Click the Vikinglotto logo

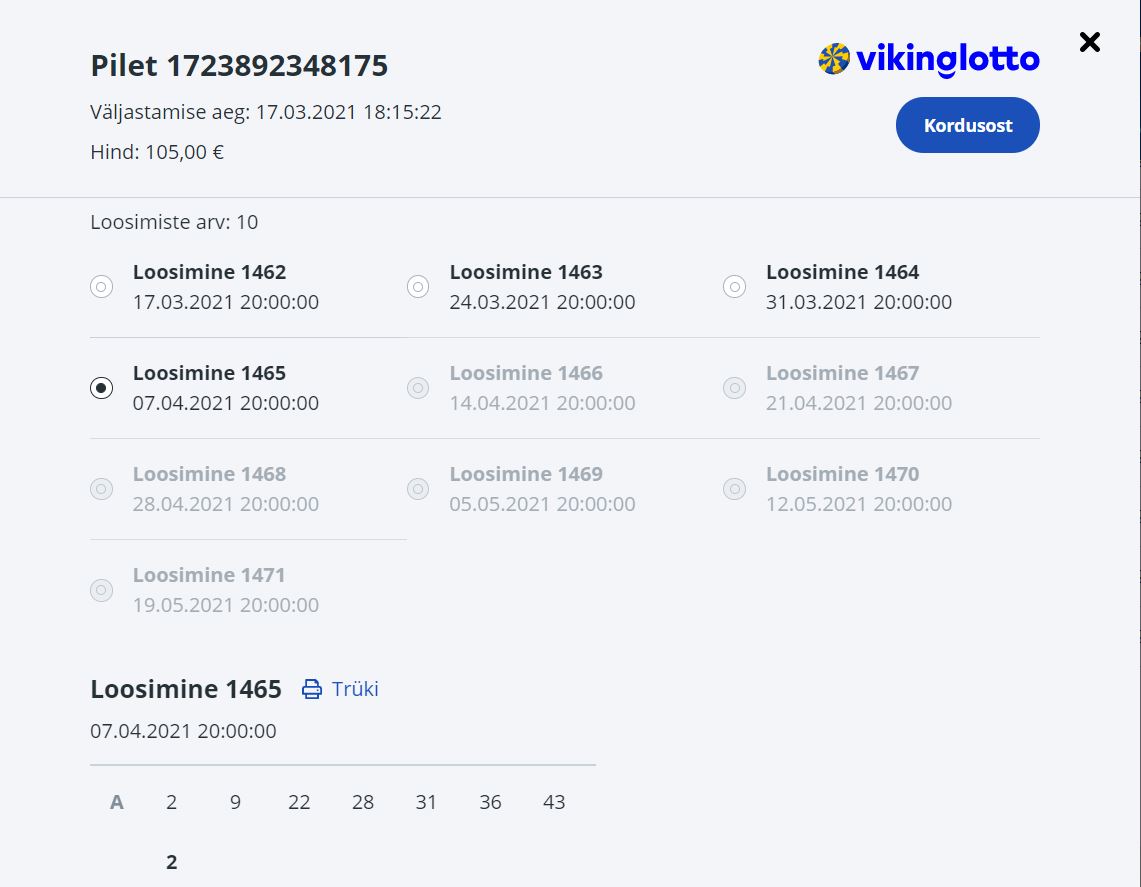tap(929, 60)
